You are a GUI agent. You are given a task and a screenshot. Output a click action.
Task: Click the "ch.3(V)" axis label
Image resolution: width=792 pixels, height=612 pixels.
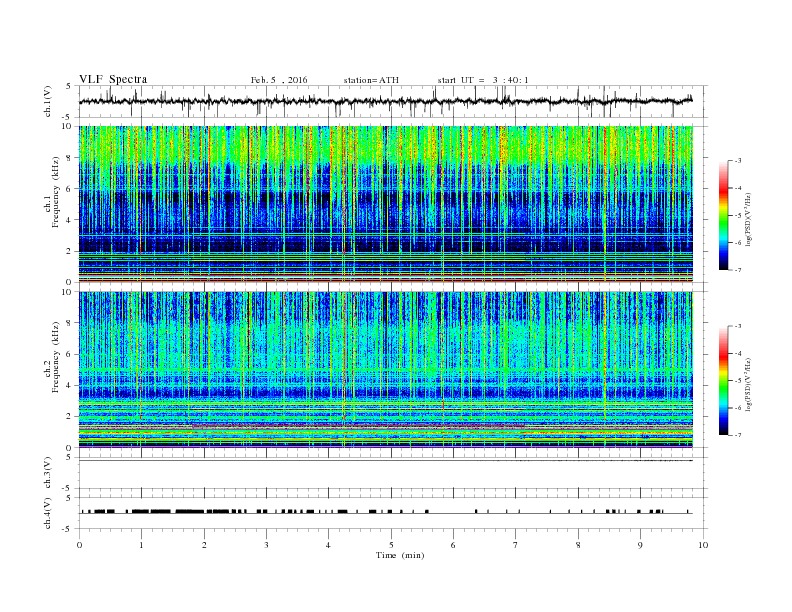(48, 473)
